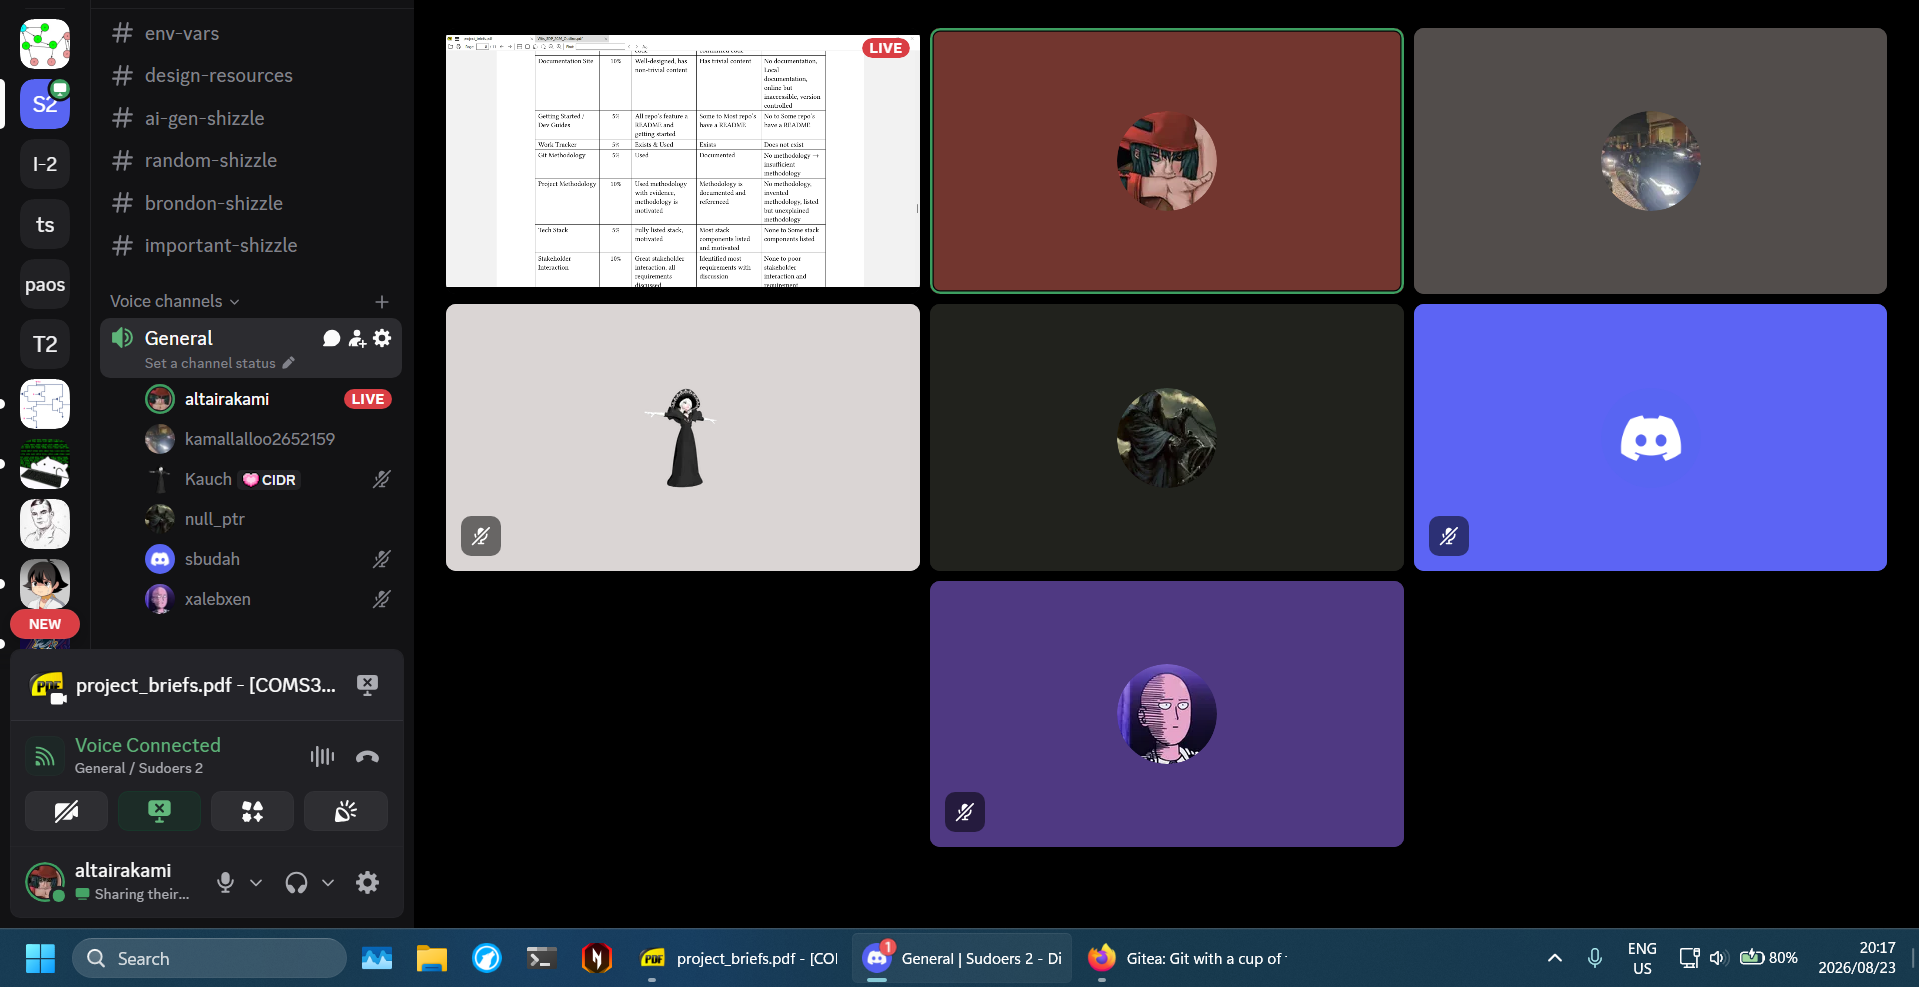Collapse the Voice channels category

pos(175,301)
